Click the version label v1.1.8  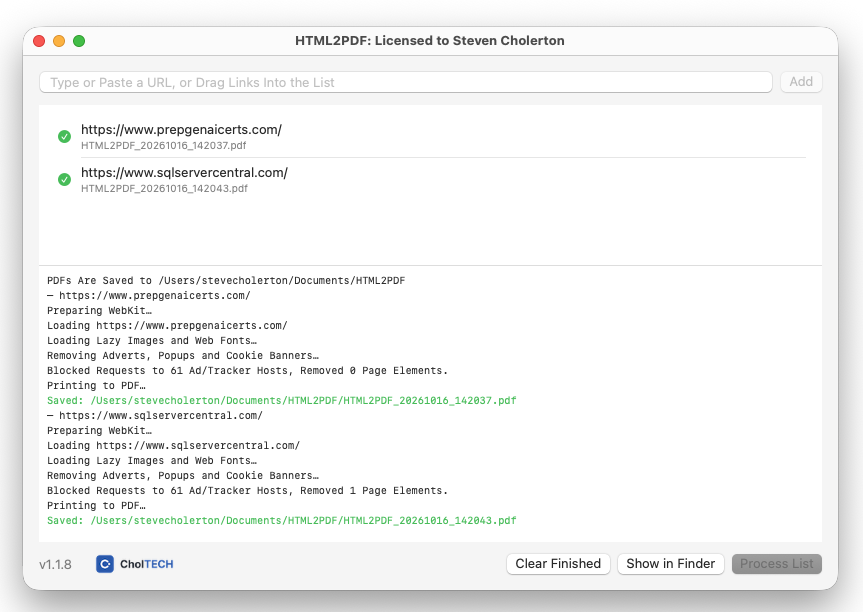tap(56, 564)
